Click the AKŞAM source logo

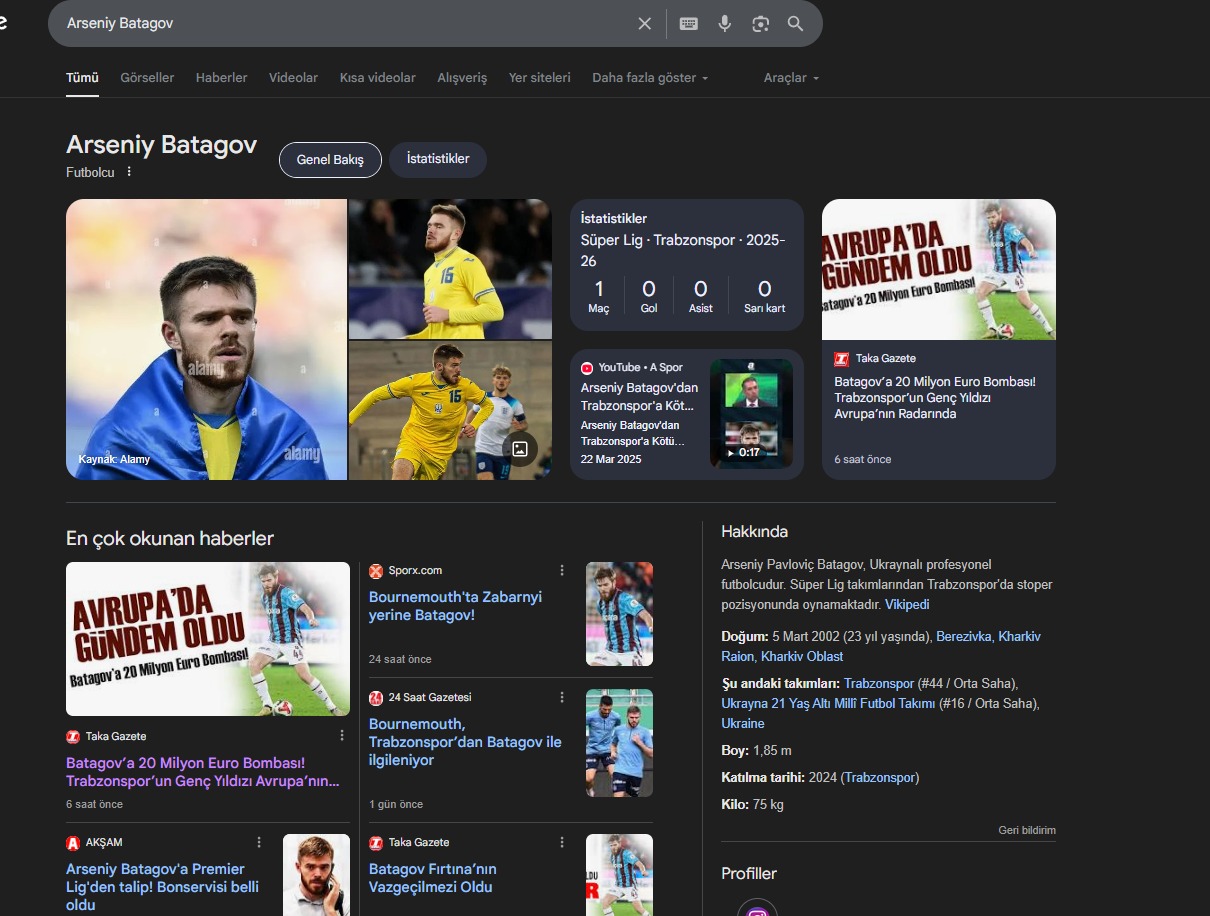pyautogui.click(x=73, y=842)
